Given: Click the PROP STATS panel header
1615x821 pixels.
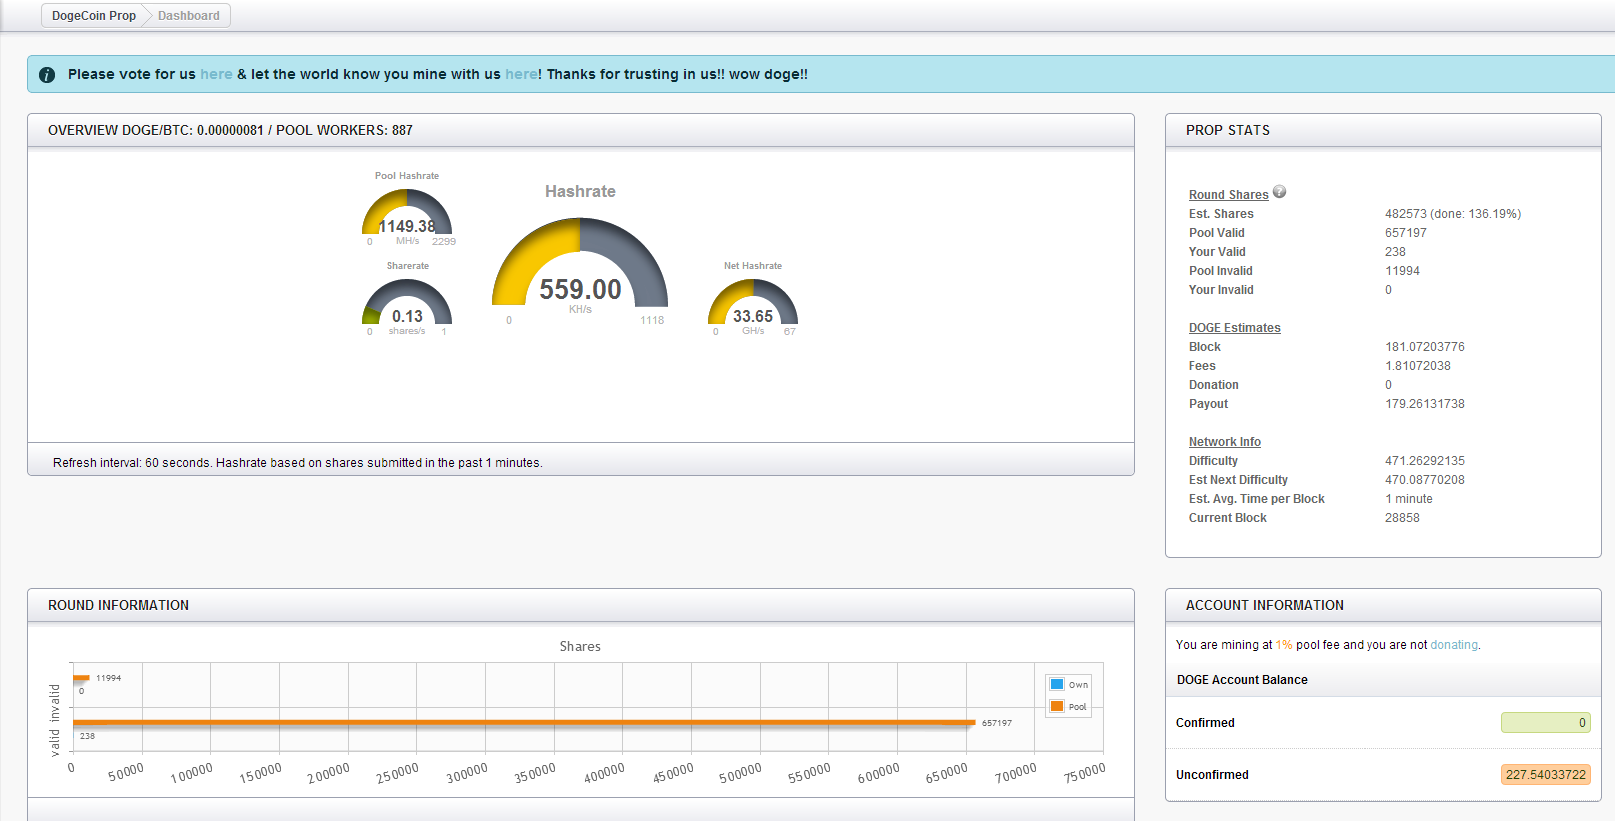Looking at the screenshot, I should (1383, 130).
